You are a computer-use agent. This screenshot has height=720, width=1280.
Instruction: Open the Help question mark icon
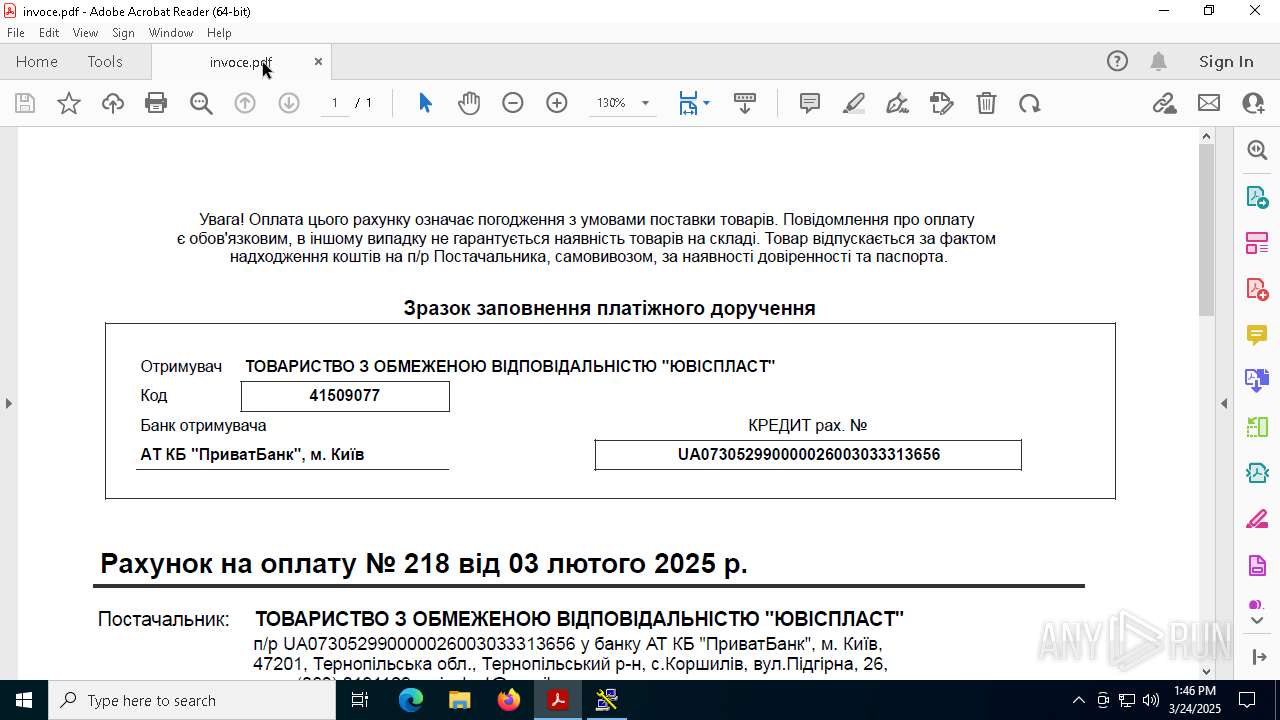(x=1117, y=61)
